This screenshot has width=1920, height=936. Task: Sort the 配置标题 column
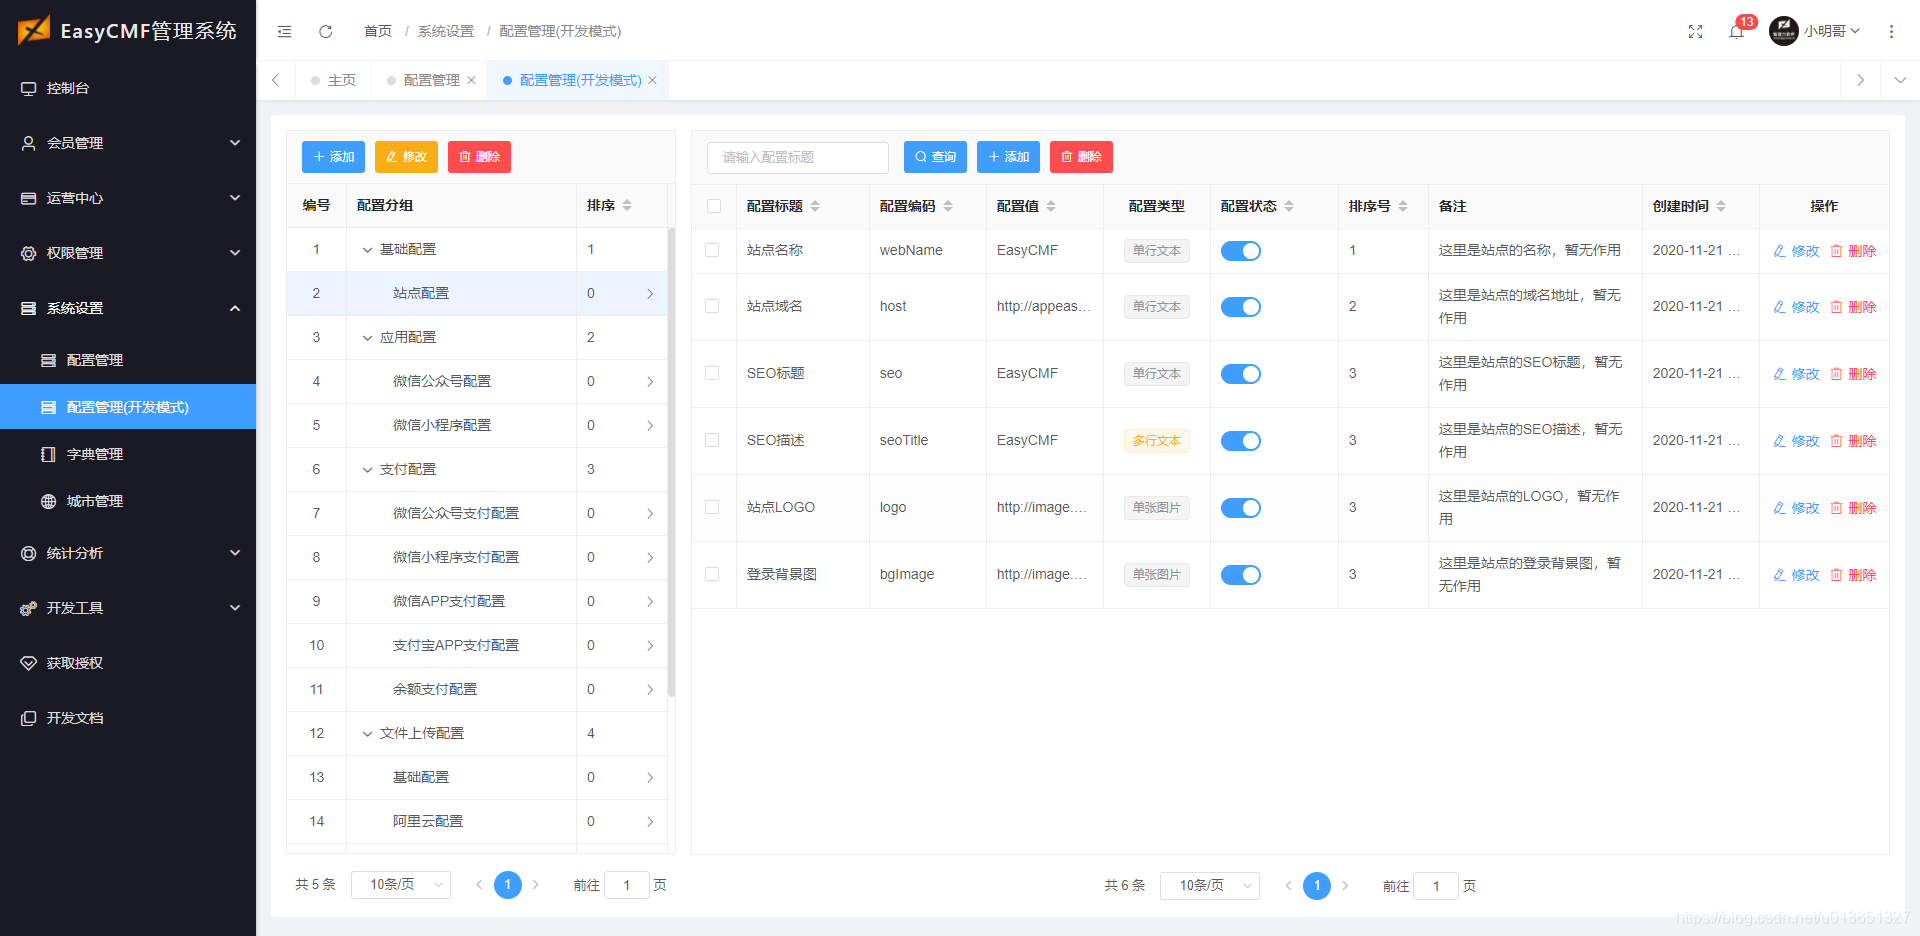tap(815, 206)
